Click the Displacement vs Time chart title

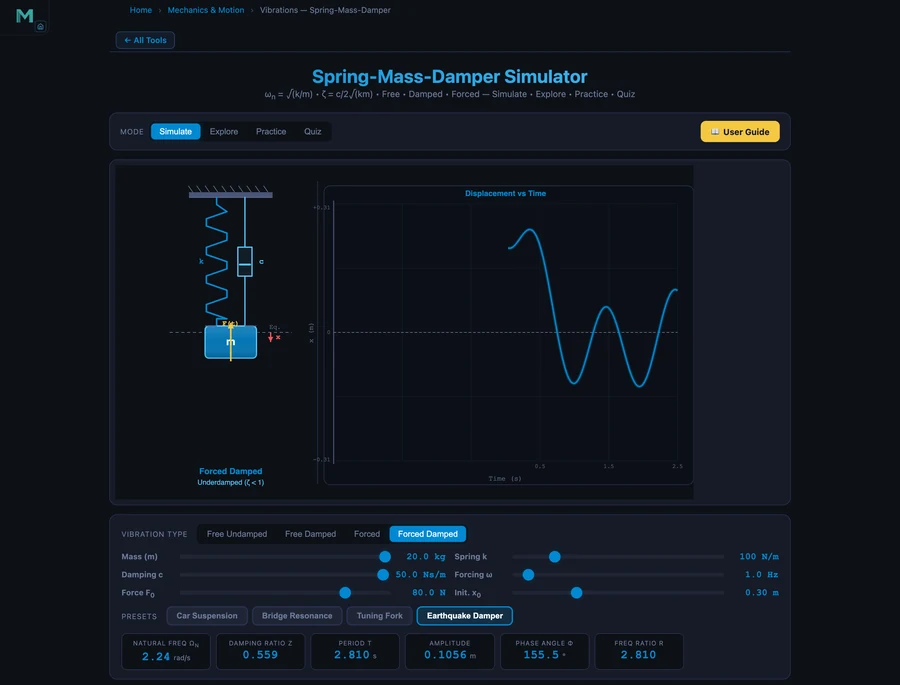(505, 193)
